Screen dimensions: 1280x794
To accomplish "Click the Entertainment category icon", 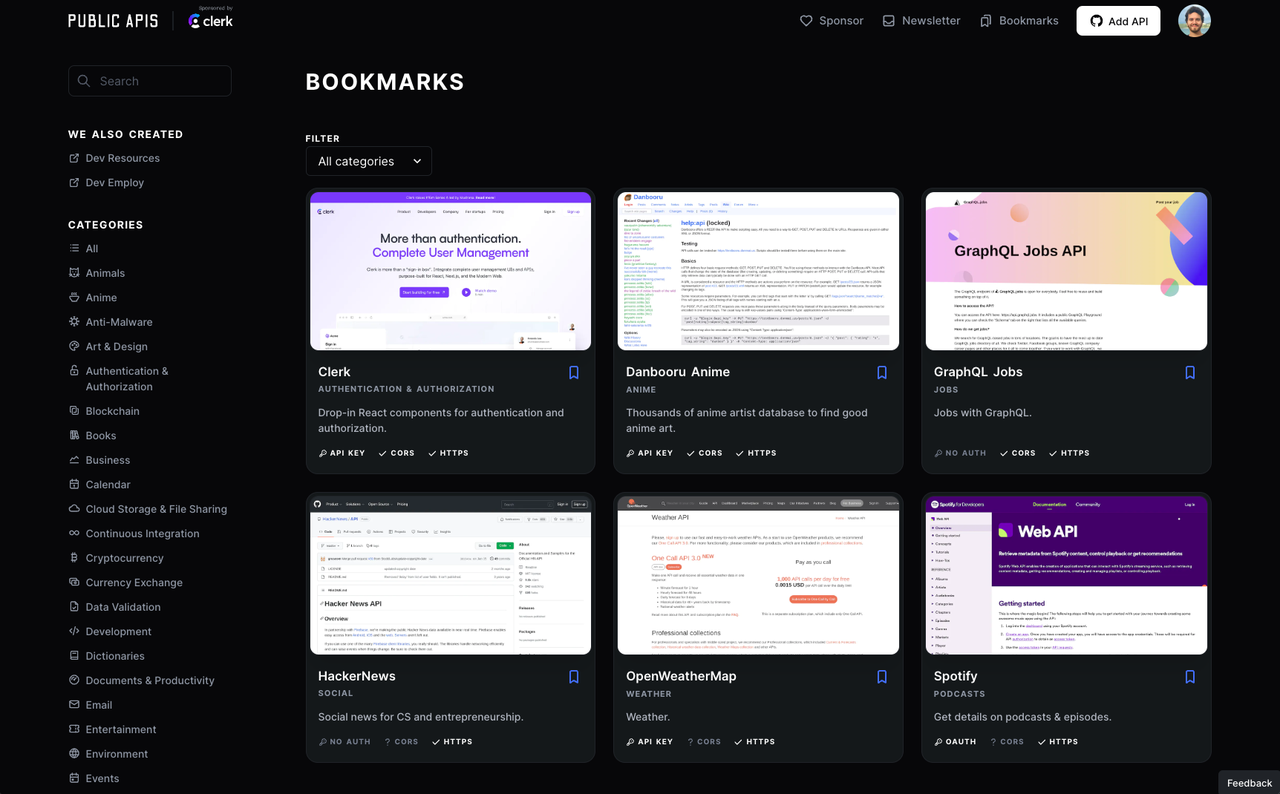I will pos(74,729).
